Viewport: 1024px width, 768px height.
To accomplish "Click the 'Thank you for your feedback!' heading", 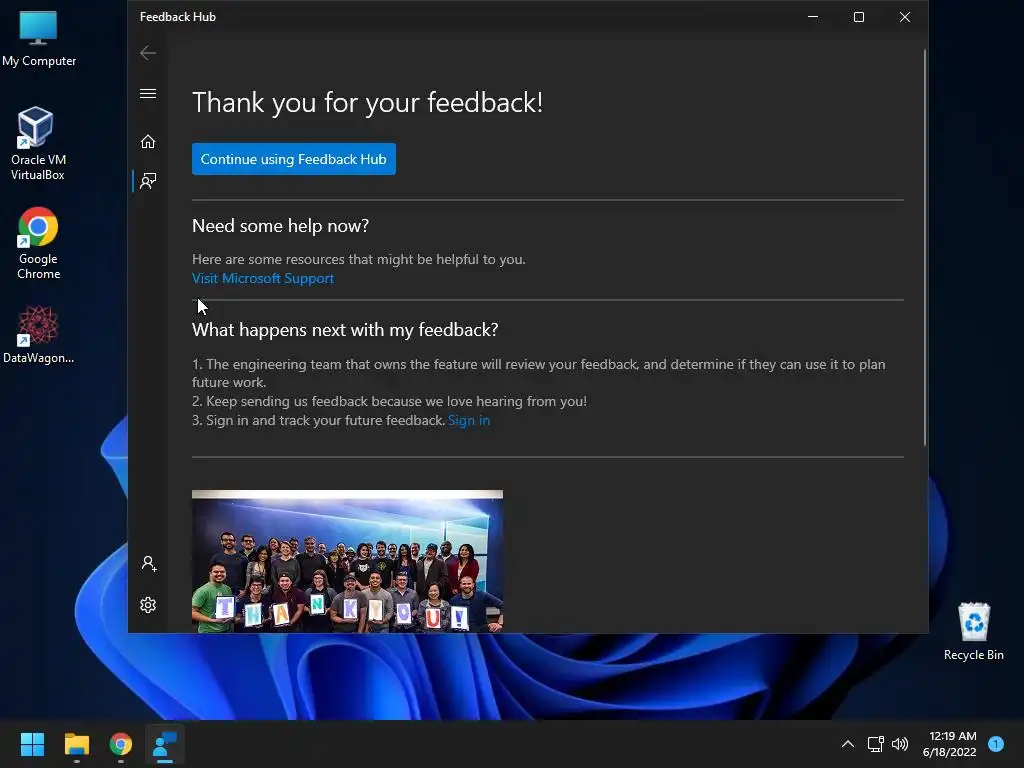I will tap(367, 103).
